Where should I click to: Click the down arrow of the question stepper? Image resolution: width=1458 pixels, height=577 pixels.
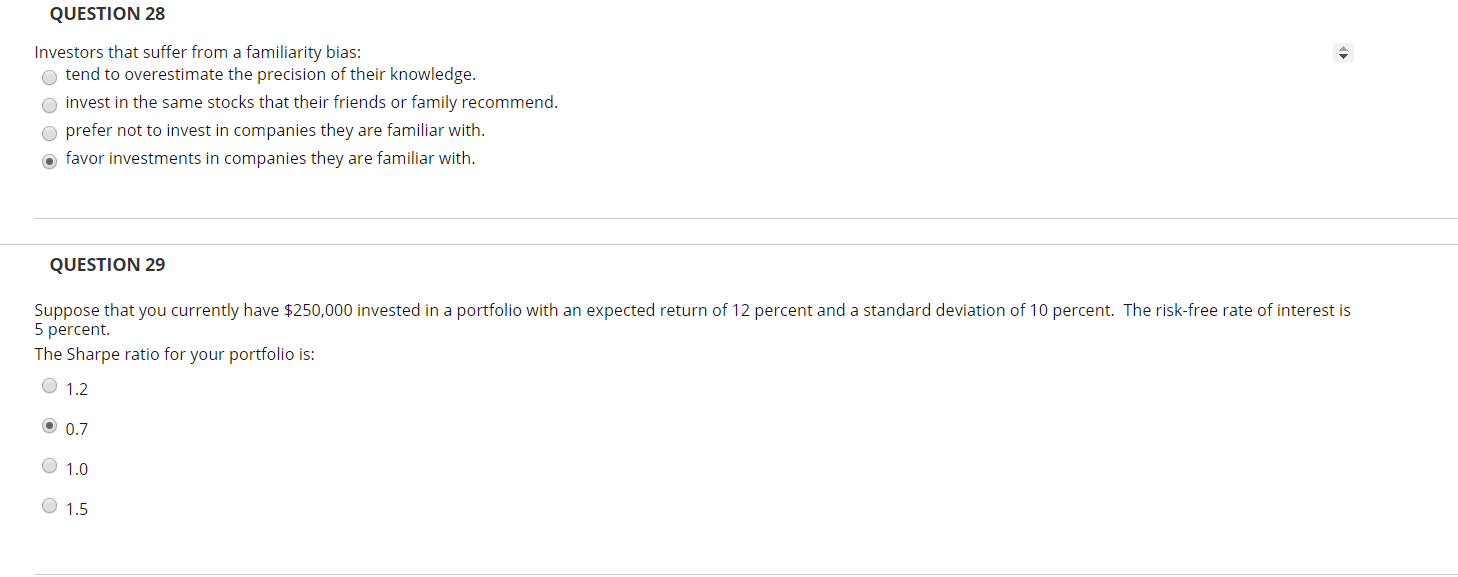coord(1342,57)
